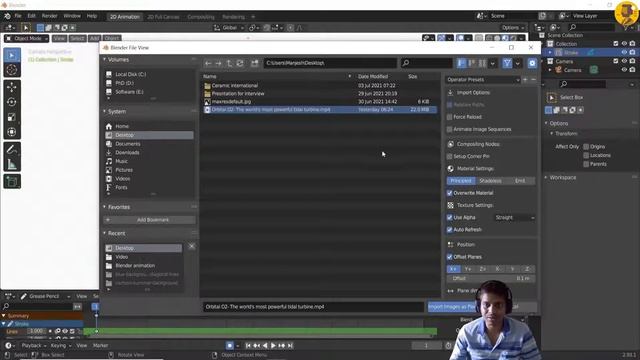The height and width of the screenshot is (360, 640).
Task: Toggle the options region gear icon
Action: 532,63
